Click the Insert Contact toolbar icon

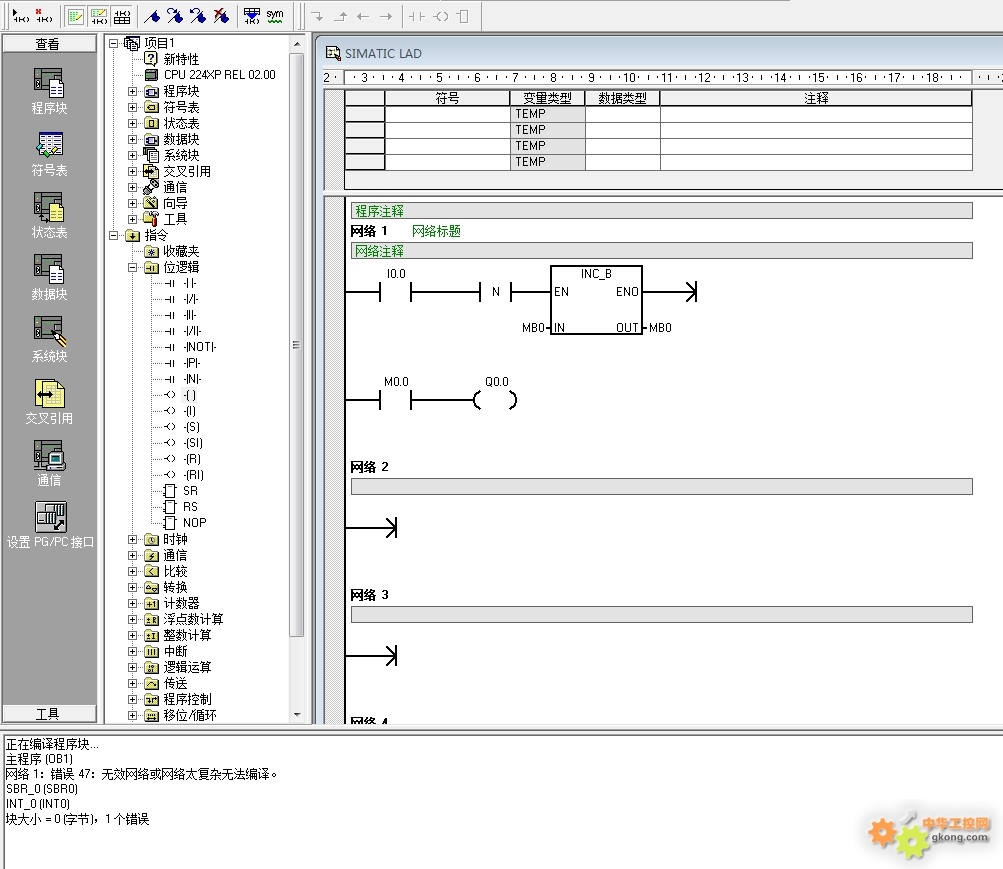pos(417,16)
